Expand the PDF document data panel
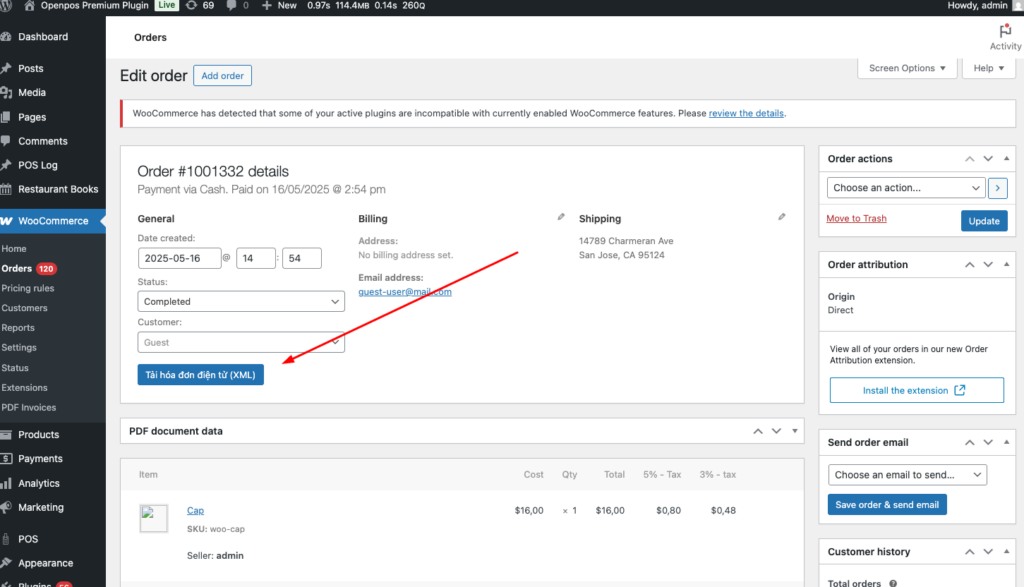1024x587 pixels. coord(795,431)
